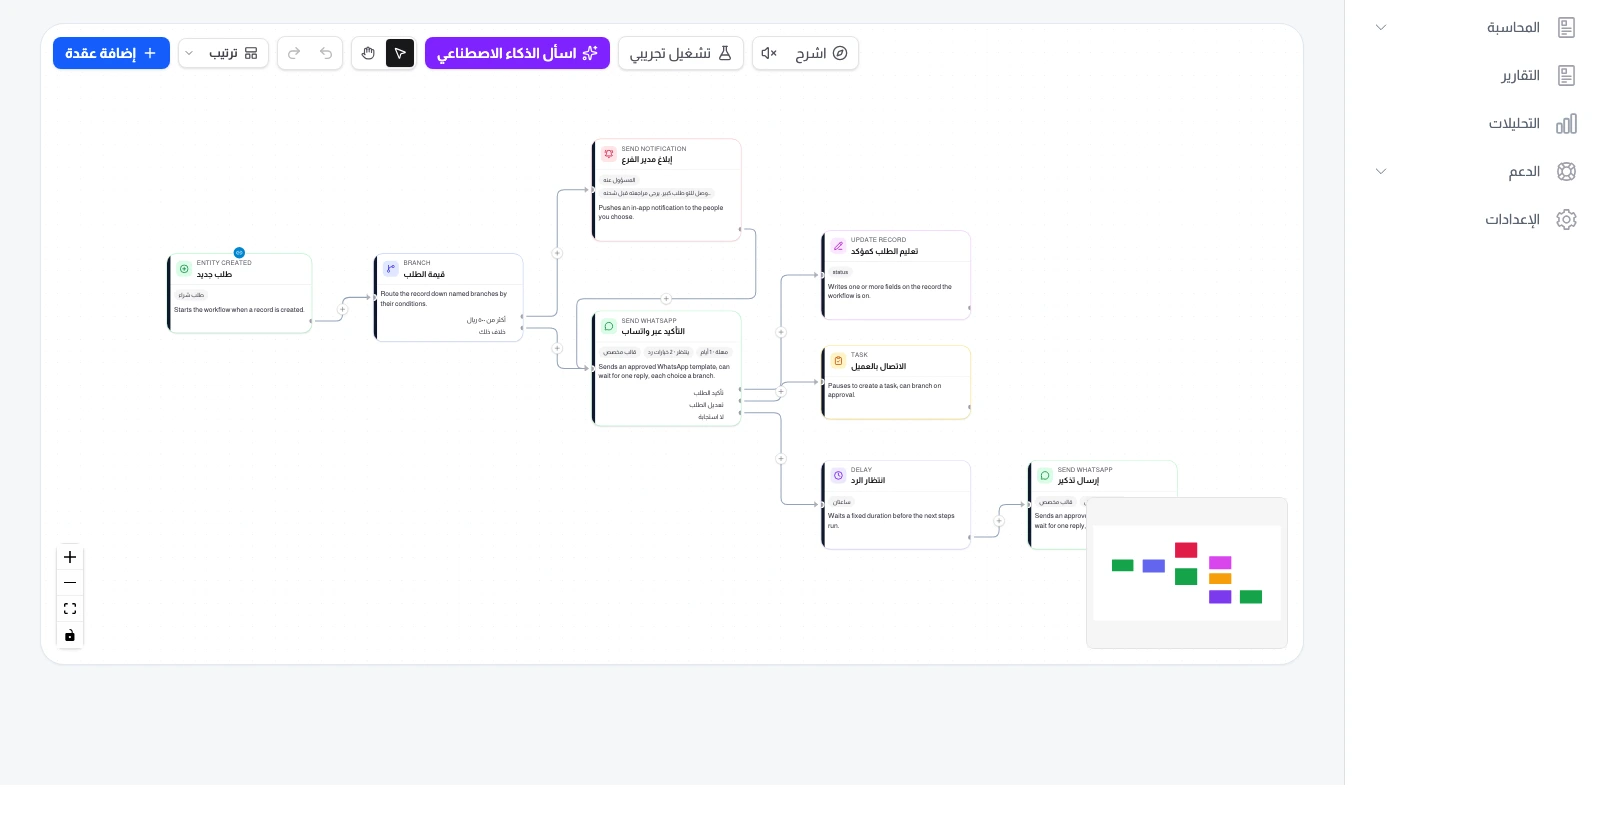1600x818 pixels.
Task: Click the إضافة عقدة button
Action: [111, 53]
